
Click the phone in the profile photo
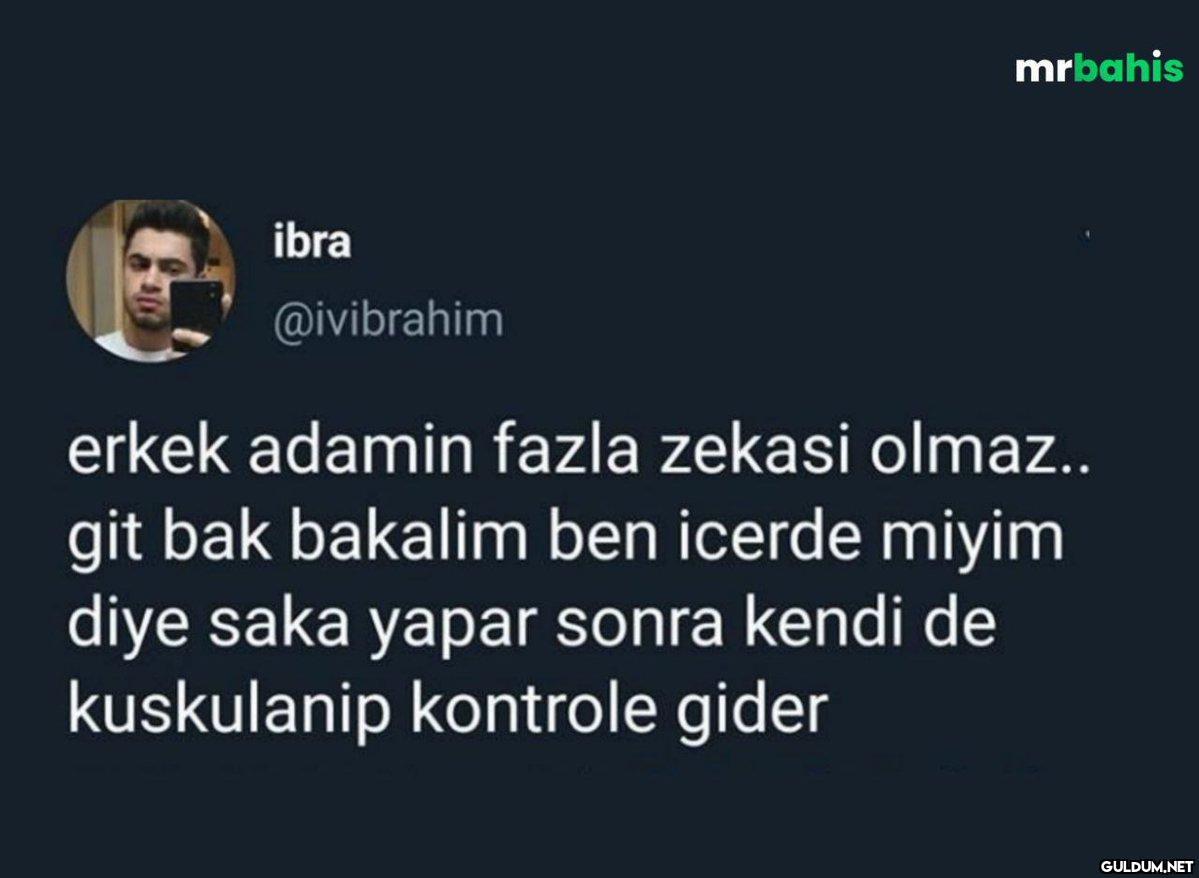point(197,314)
